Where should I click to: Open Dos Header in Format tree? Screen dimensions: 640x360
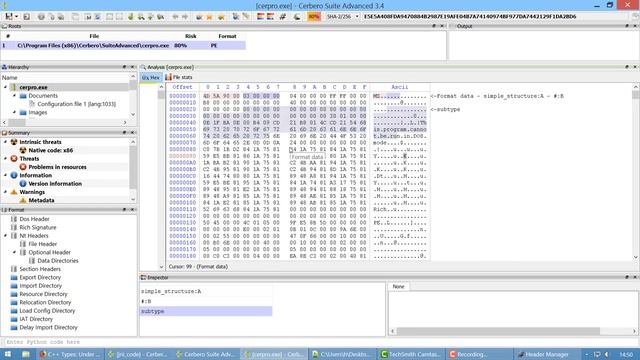[x=34, y=219]
